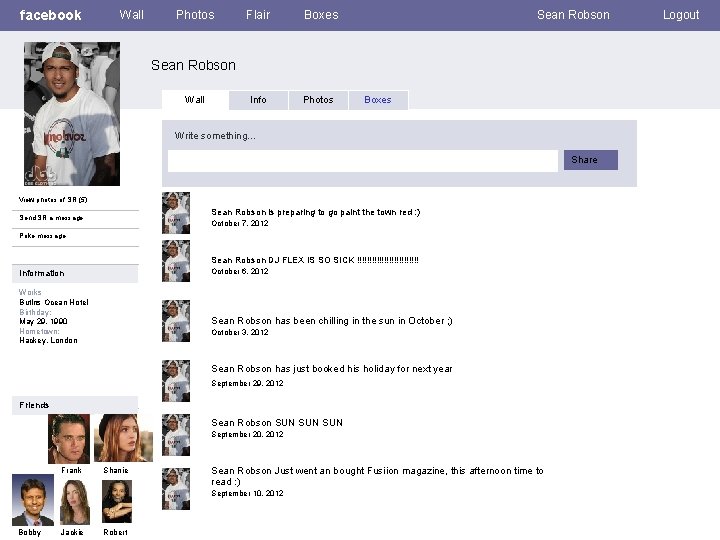Click avatar beside chilling in the sun post
This screenshot has width=720, height=540.
point(176,321)
